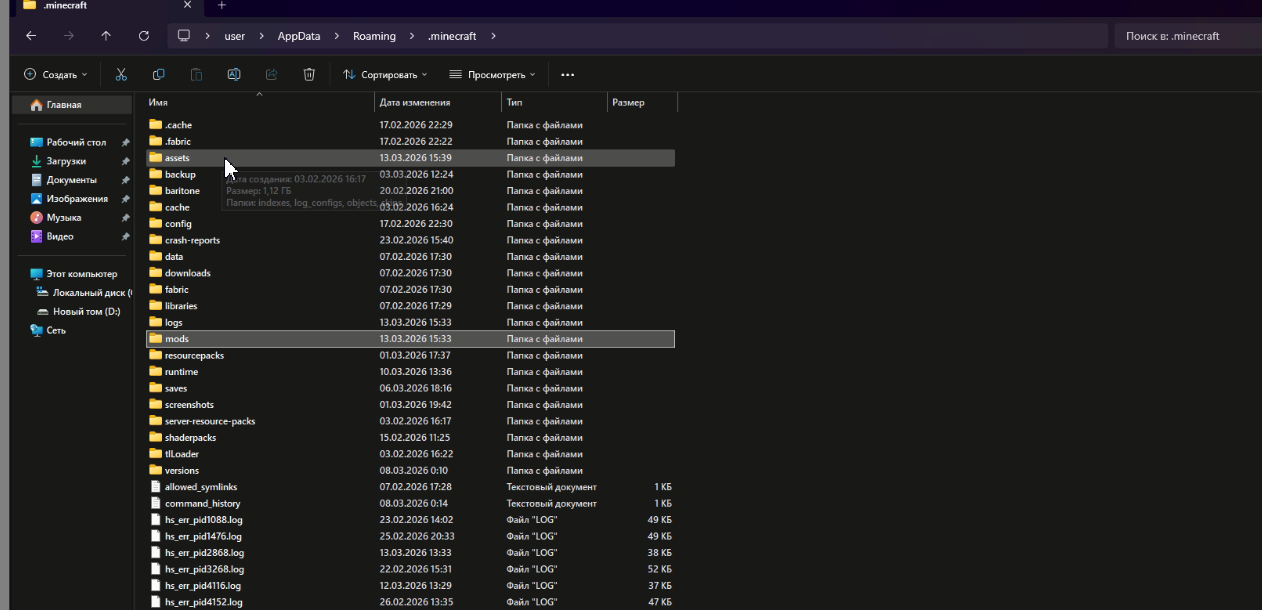Select the Загрузки item in sidebar
Image resolution: width=1262 pixels, height=610 pixels.
(x=66, y=161)
